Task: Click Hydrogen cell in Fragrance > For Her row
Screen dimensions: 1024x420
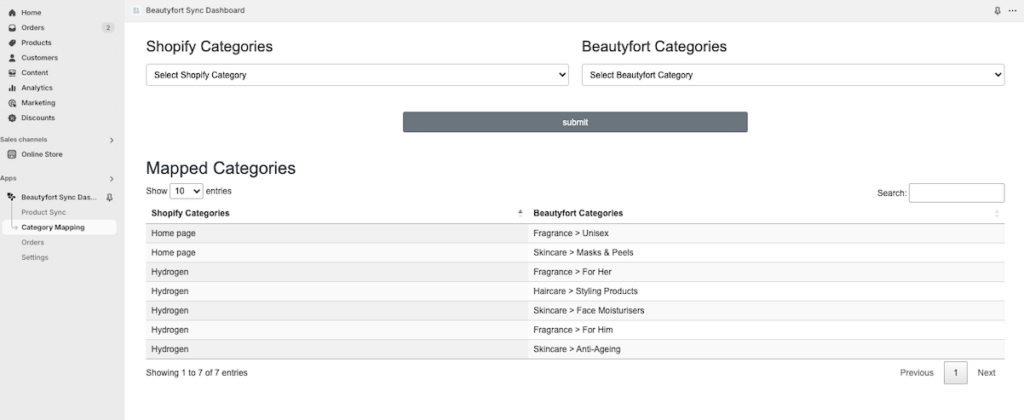Action: 337,272
